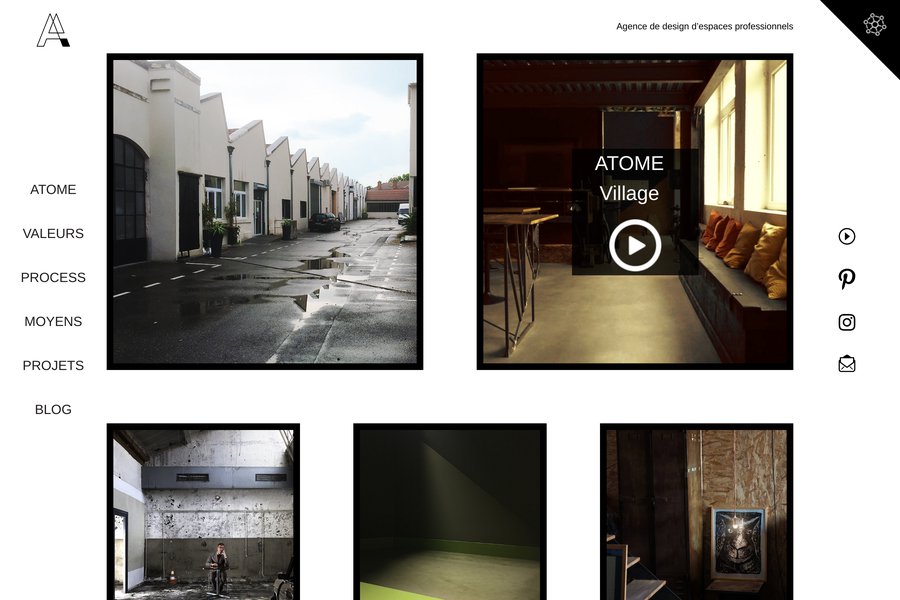Open the VALEURS section
The width and height of the screenshot is (900, 600).
53,234
